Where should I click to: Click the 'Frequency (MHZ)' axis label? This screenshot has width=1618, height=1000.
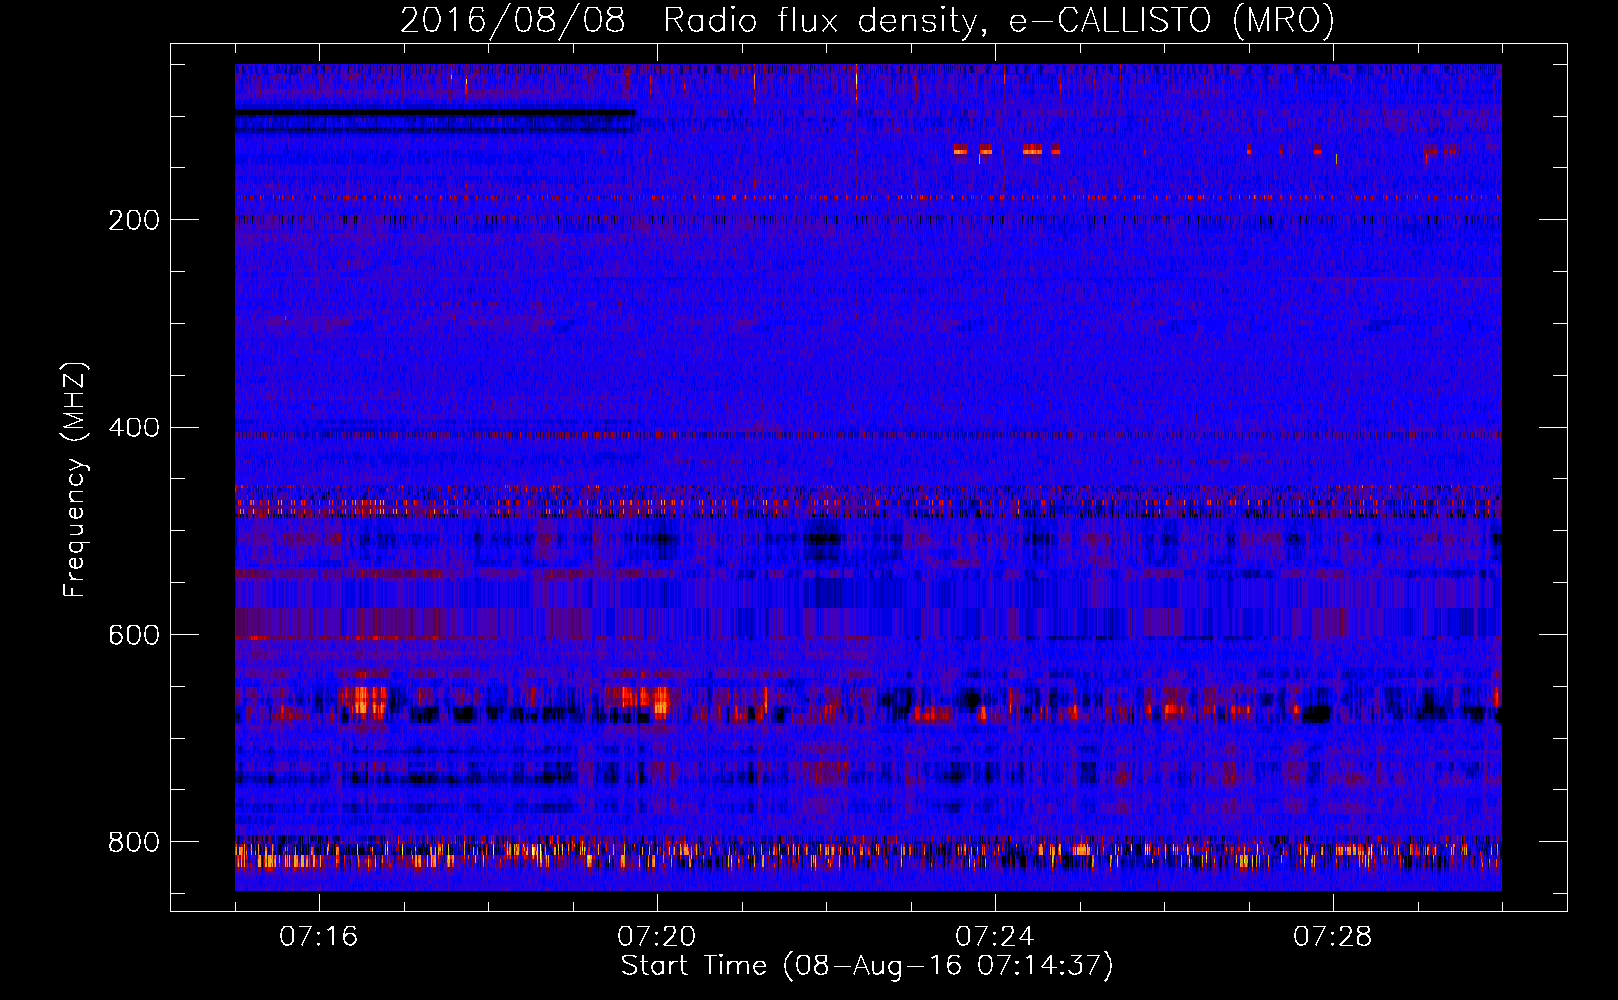pyautogui.click(x=75, y=480)
